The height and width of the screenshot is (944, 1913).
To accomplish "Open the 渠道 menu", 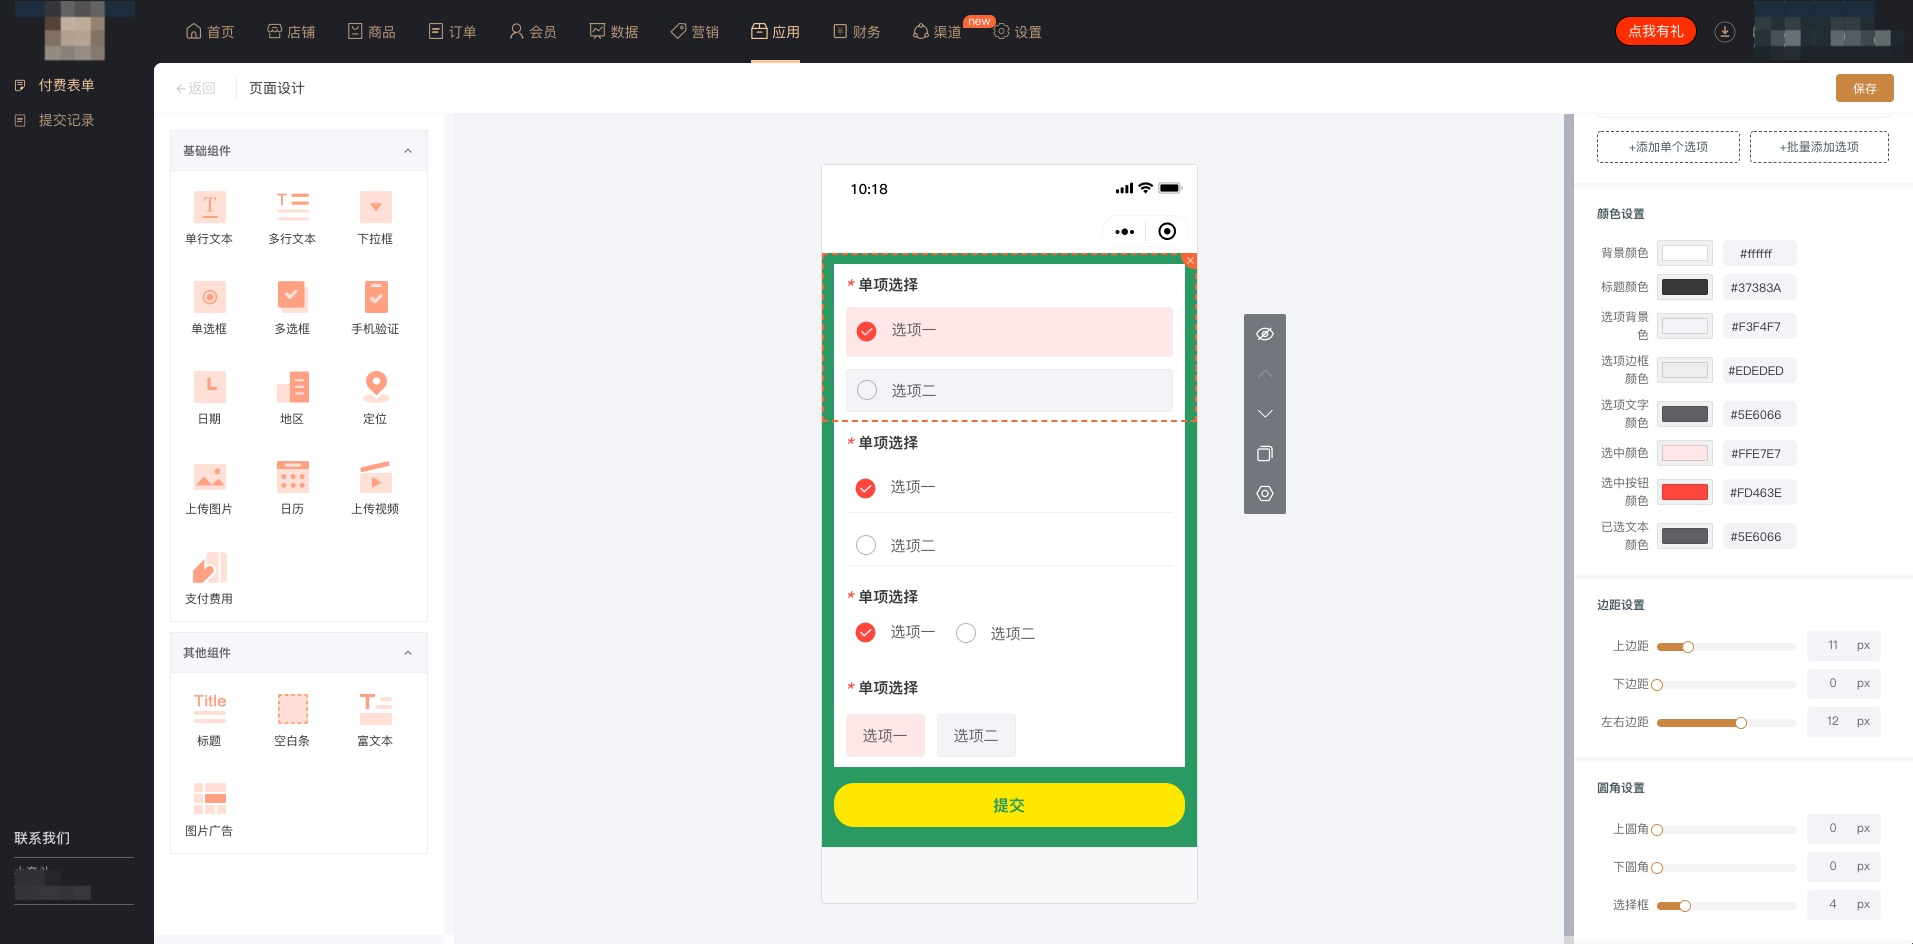I will point(938,32).
